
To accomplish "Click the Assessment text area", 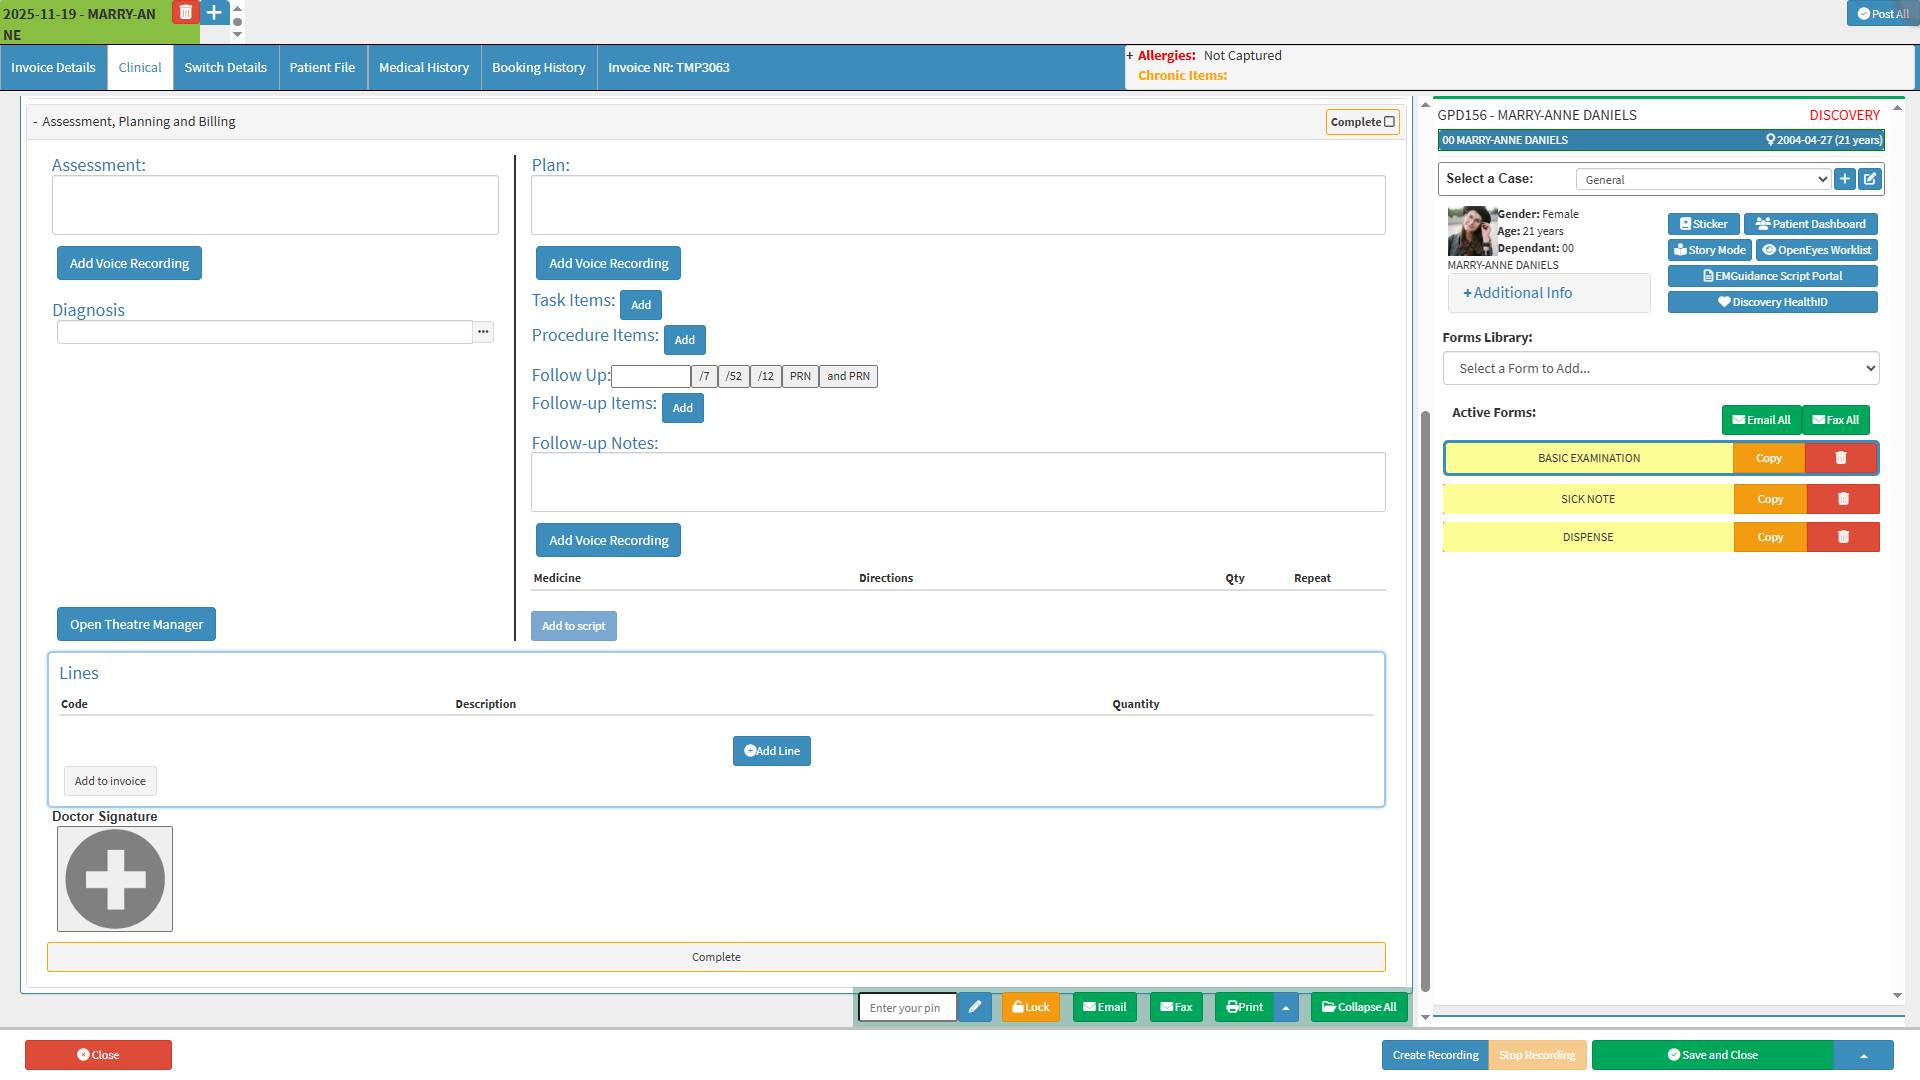I will click(275, 205).
